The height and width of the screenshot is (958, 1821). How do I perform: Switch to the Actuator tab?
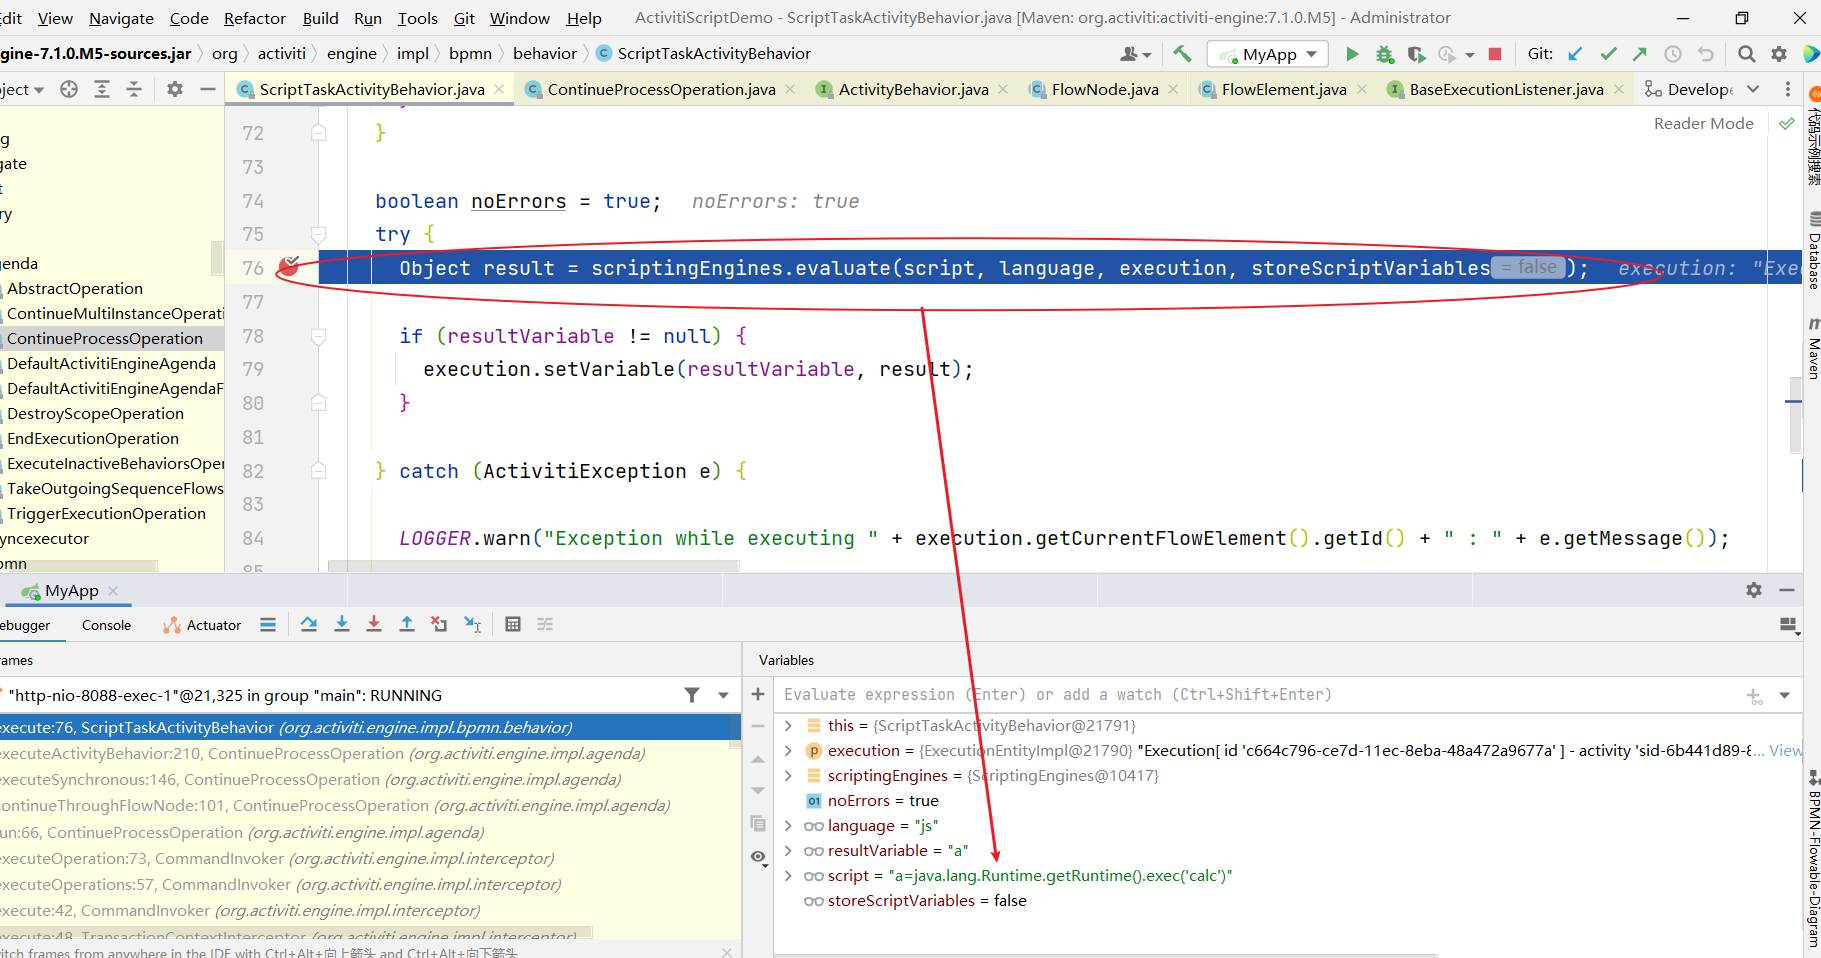[x=202, y=625]
